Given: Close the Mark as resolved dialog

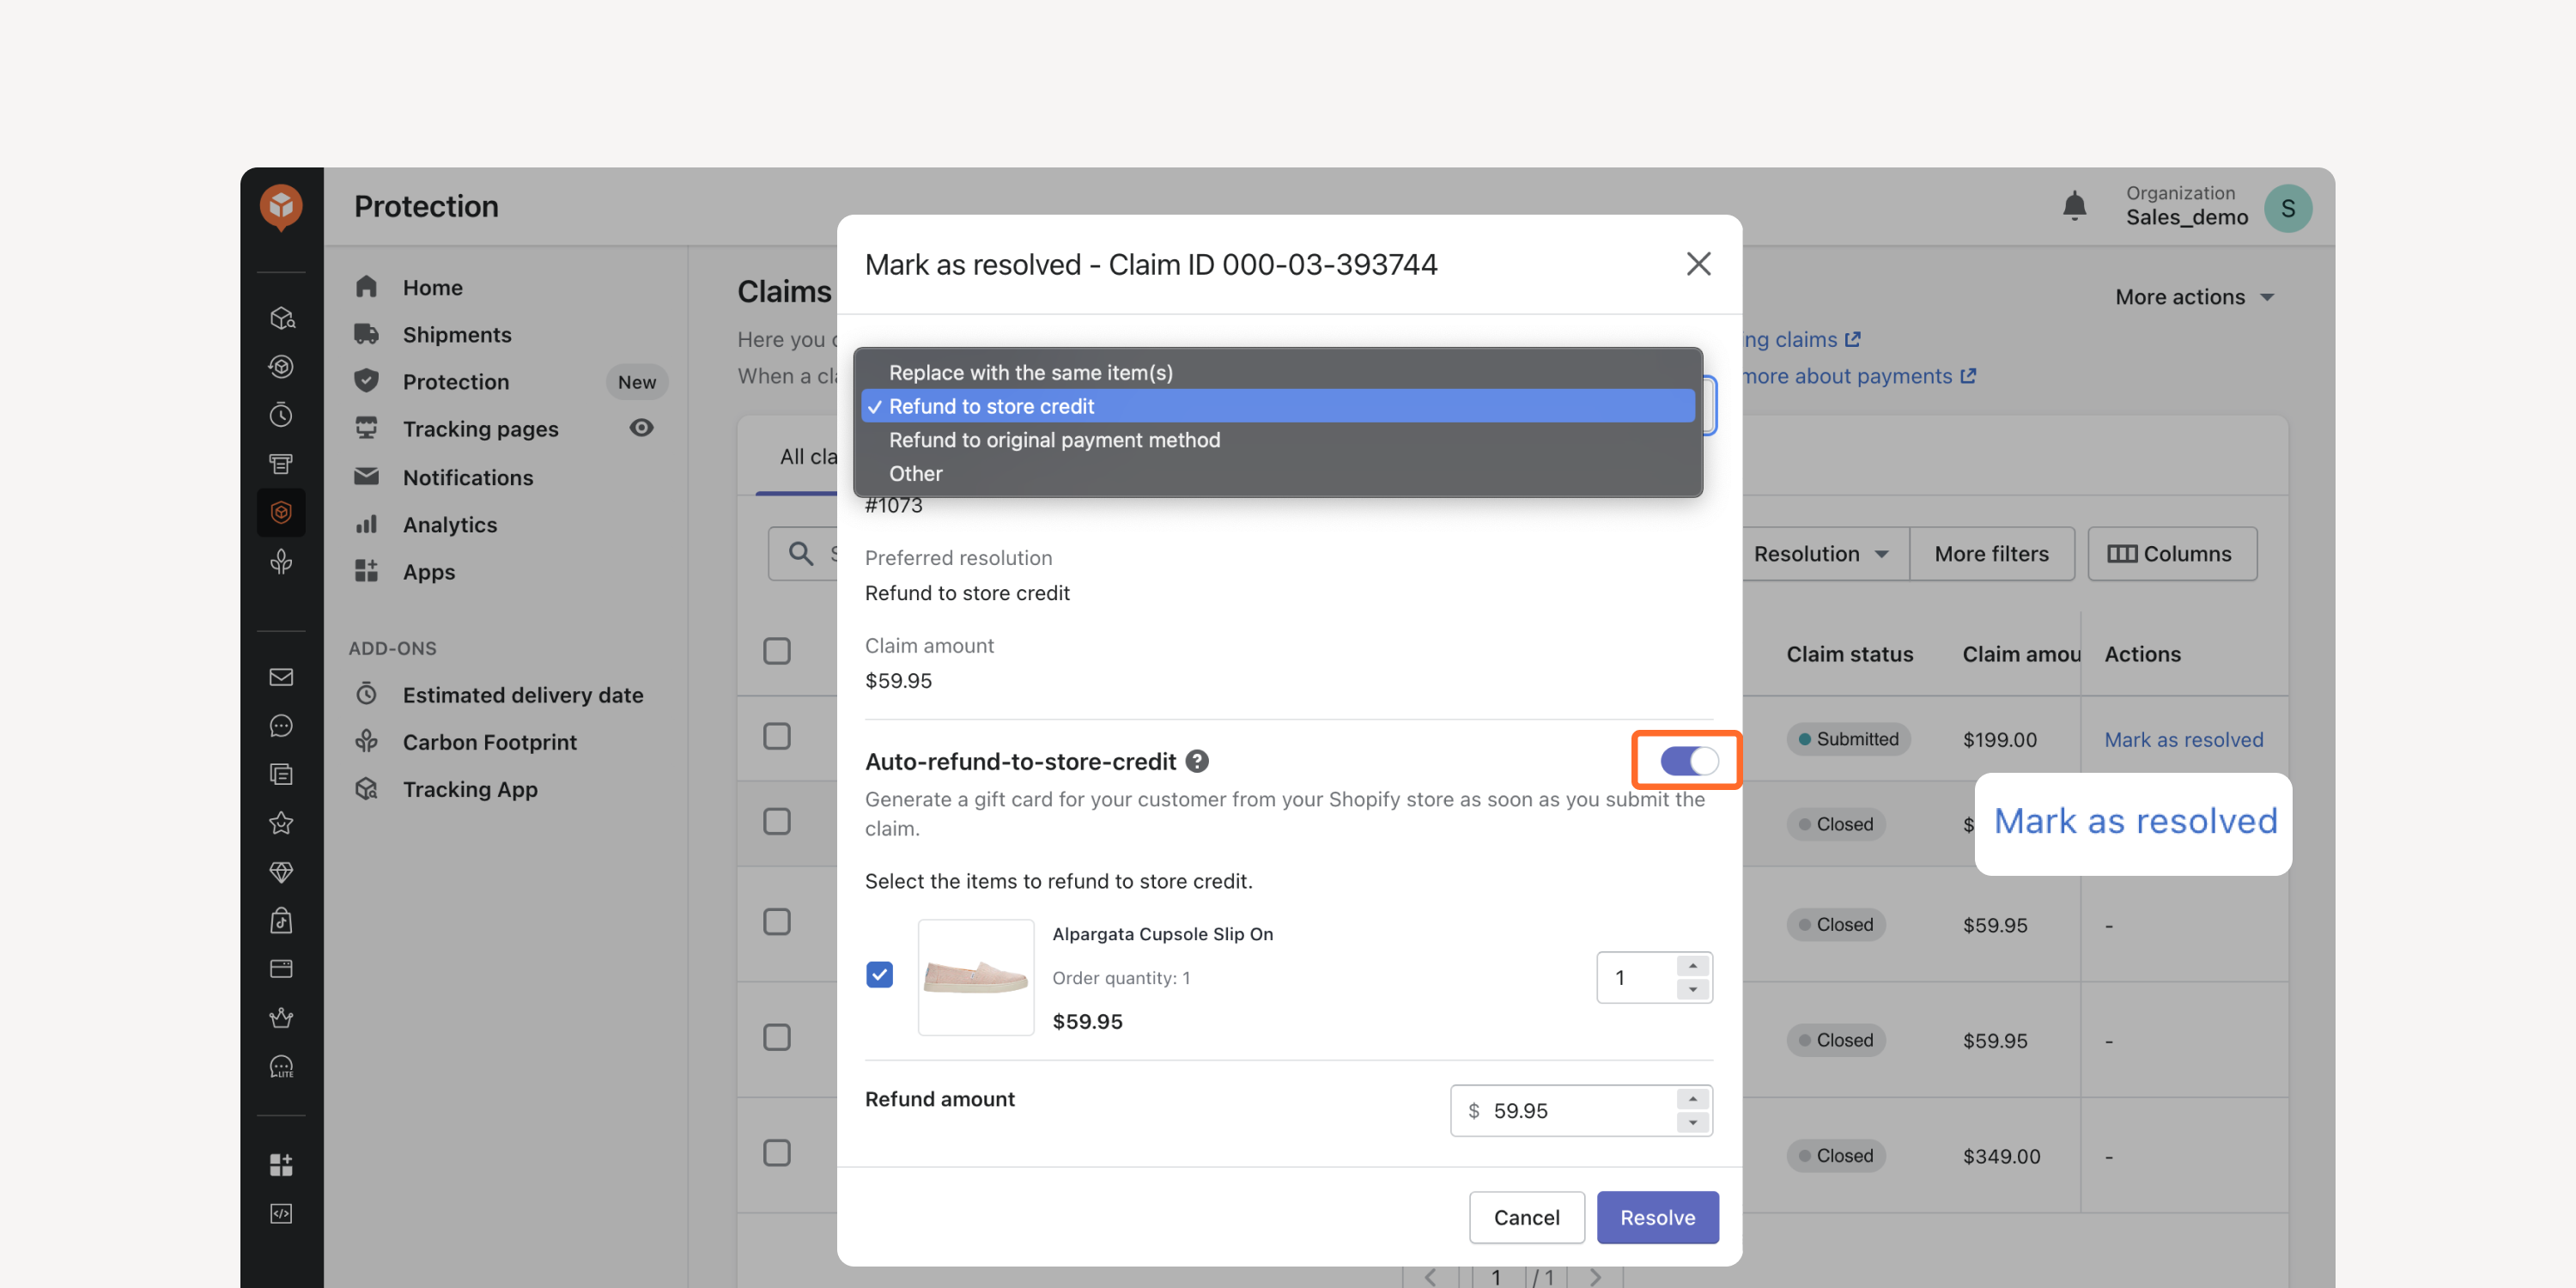Looking at the screenshot, I should click(1698, 264).
